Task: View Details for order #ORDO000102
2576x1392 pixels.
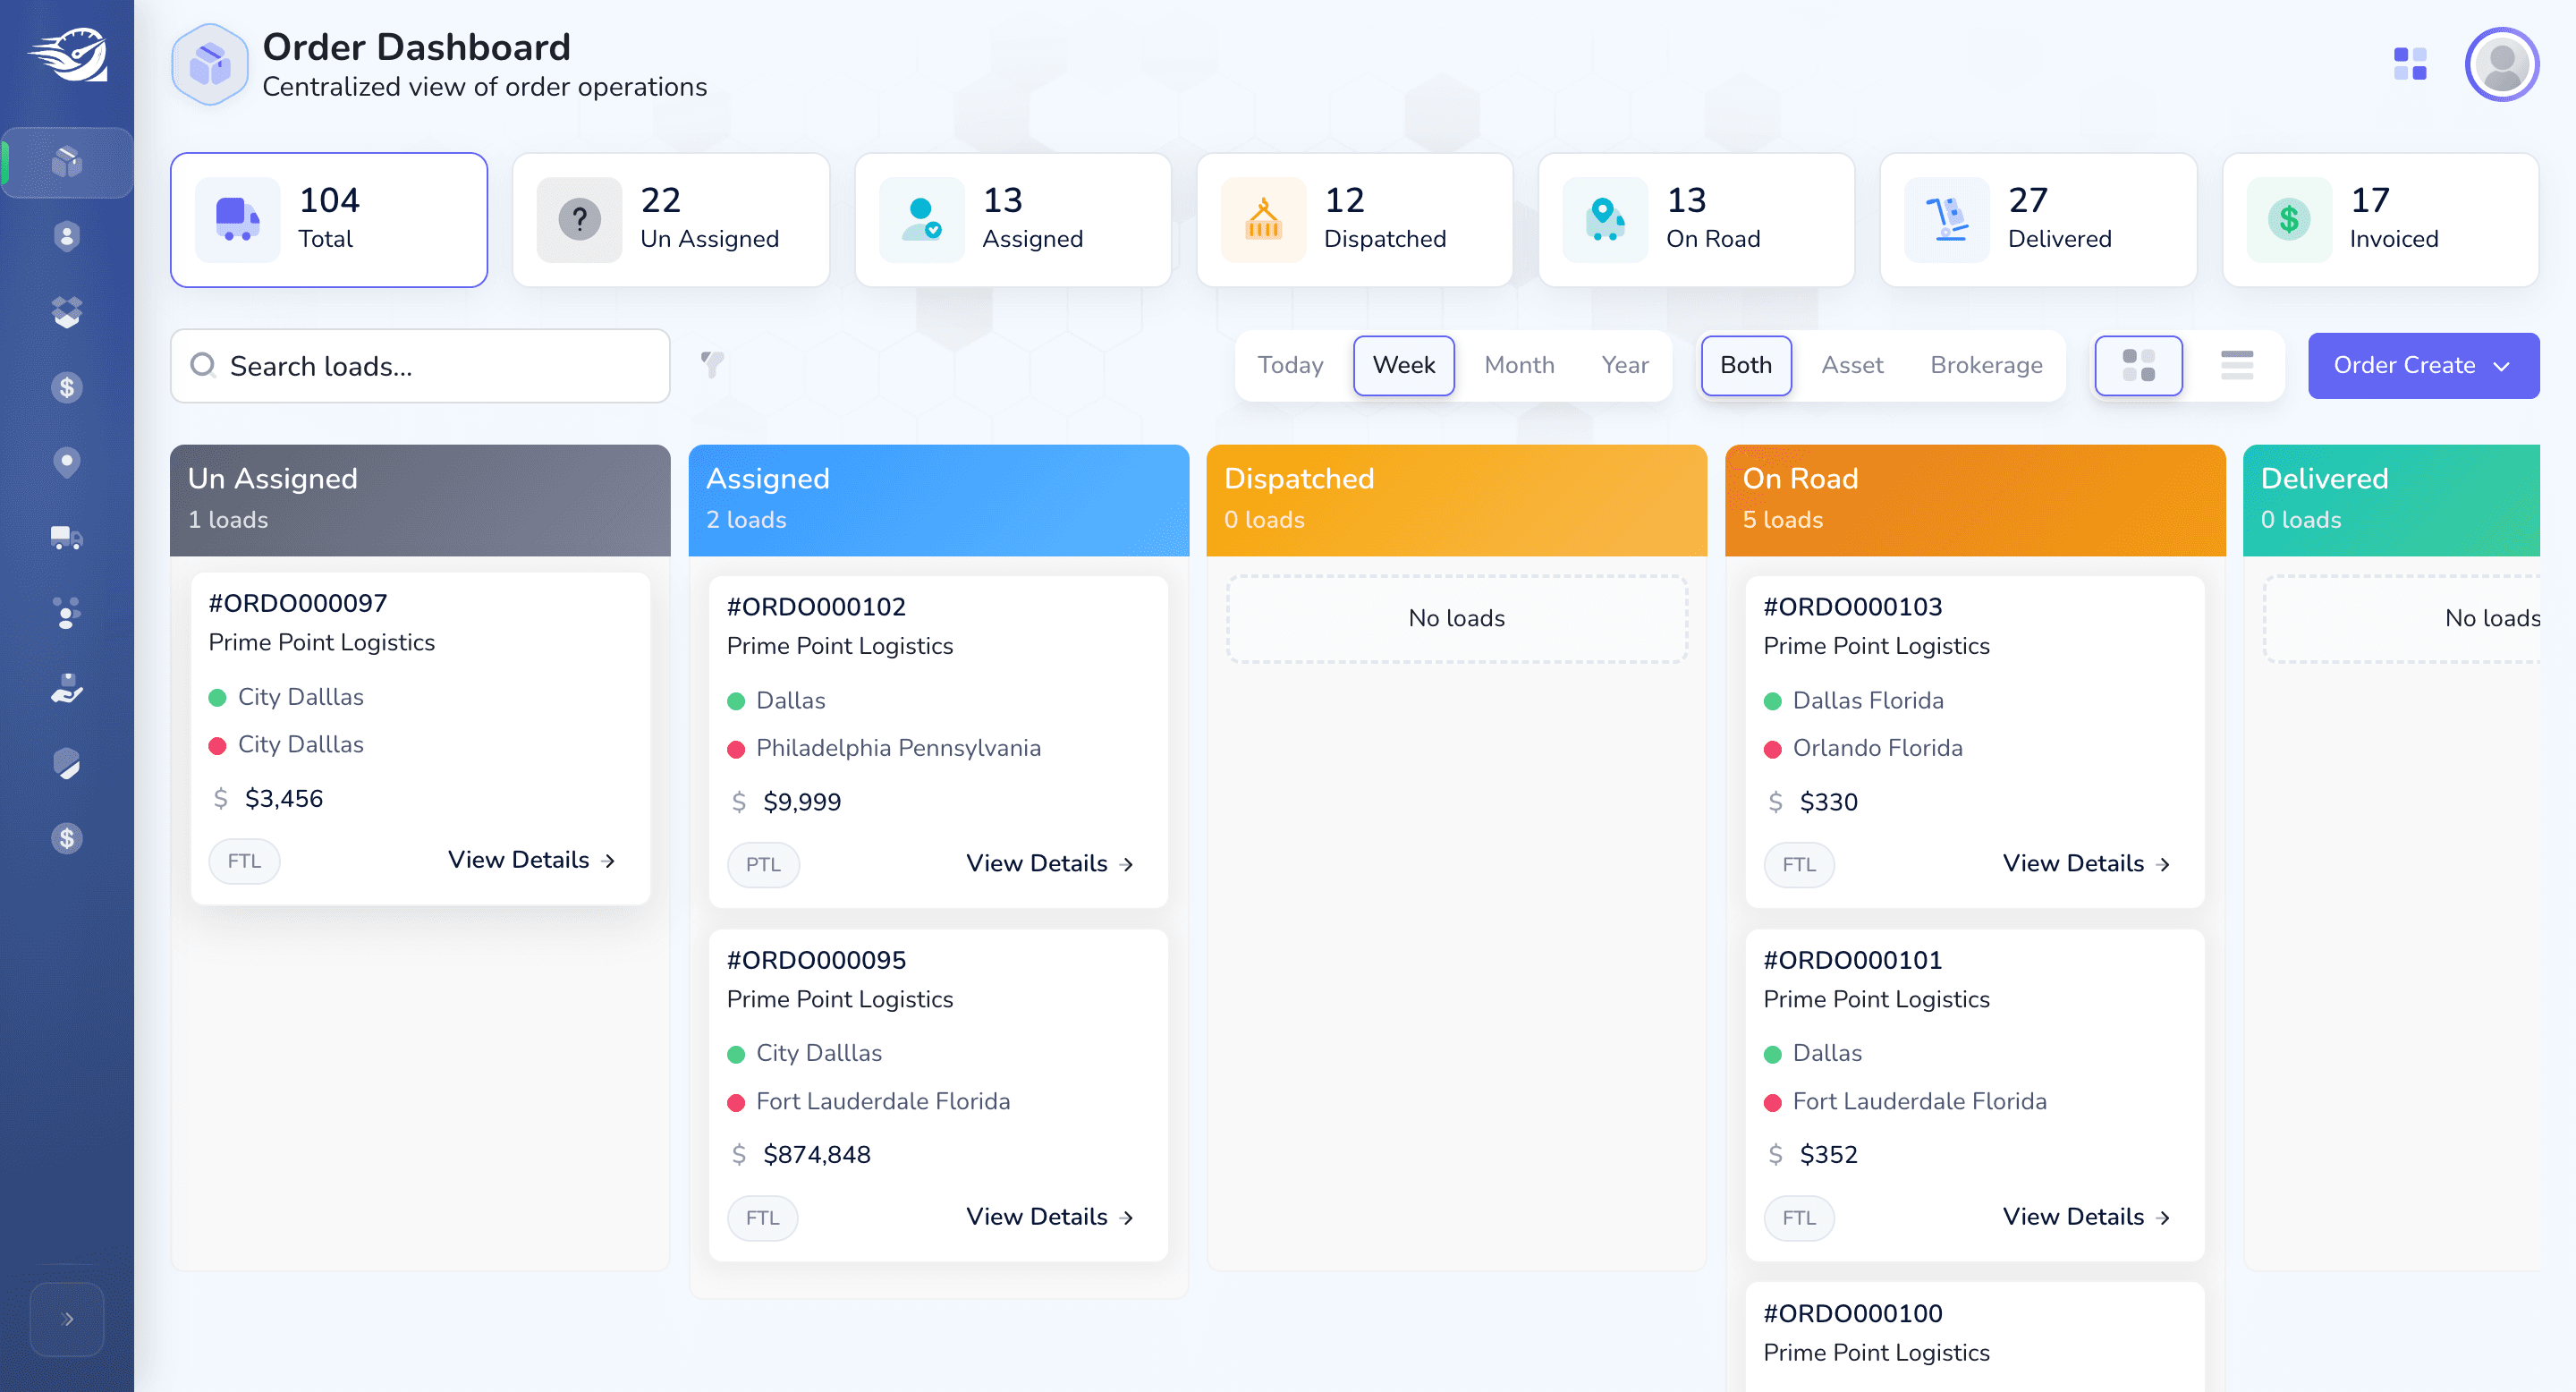Action: [x=1050, y=864]
